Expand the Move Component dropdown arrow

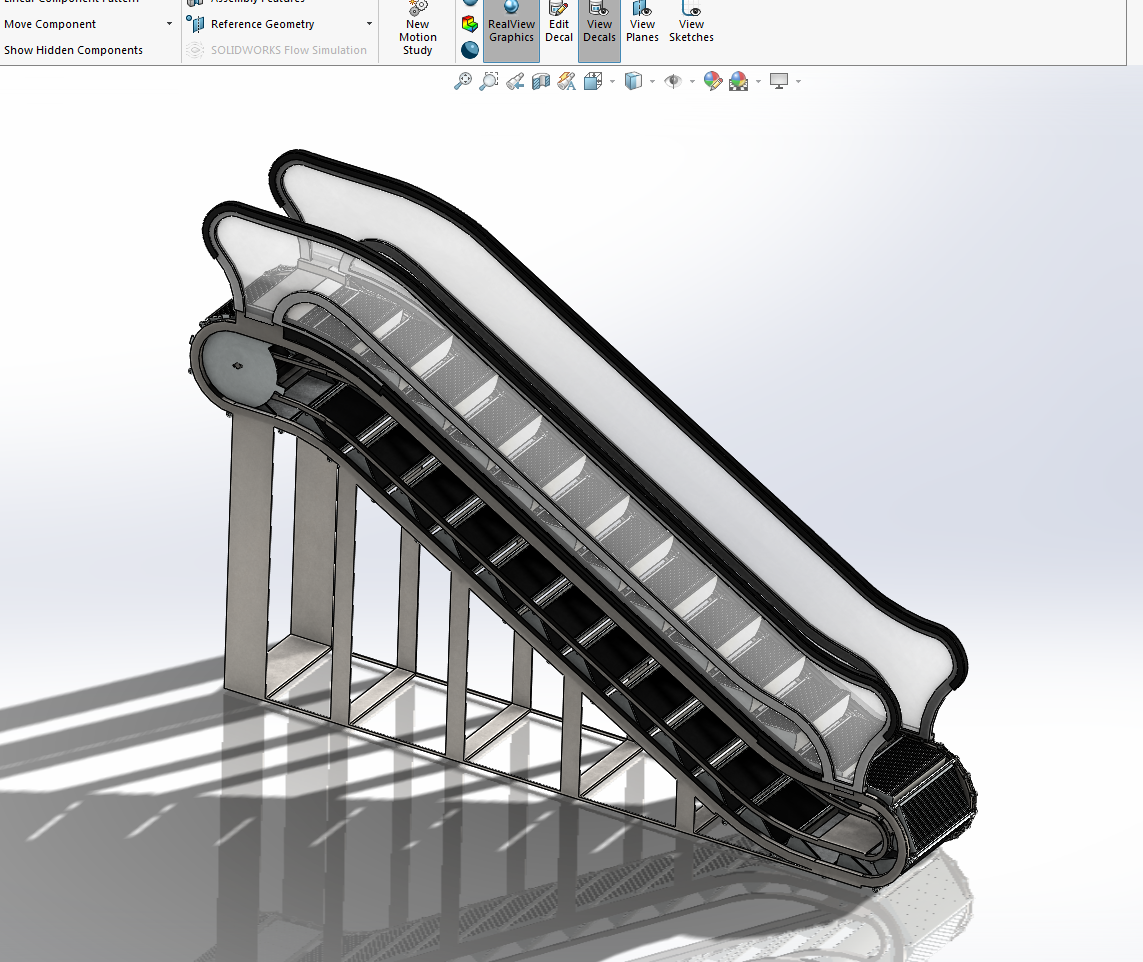[x=169, y=24]
